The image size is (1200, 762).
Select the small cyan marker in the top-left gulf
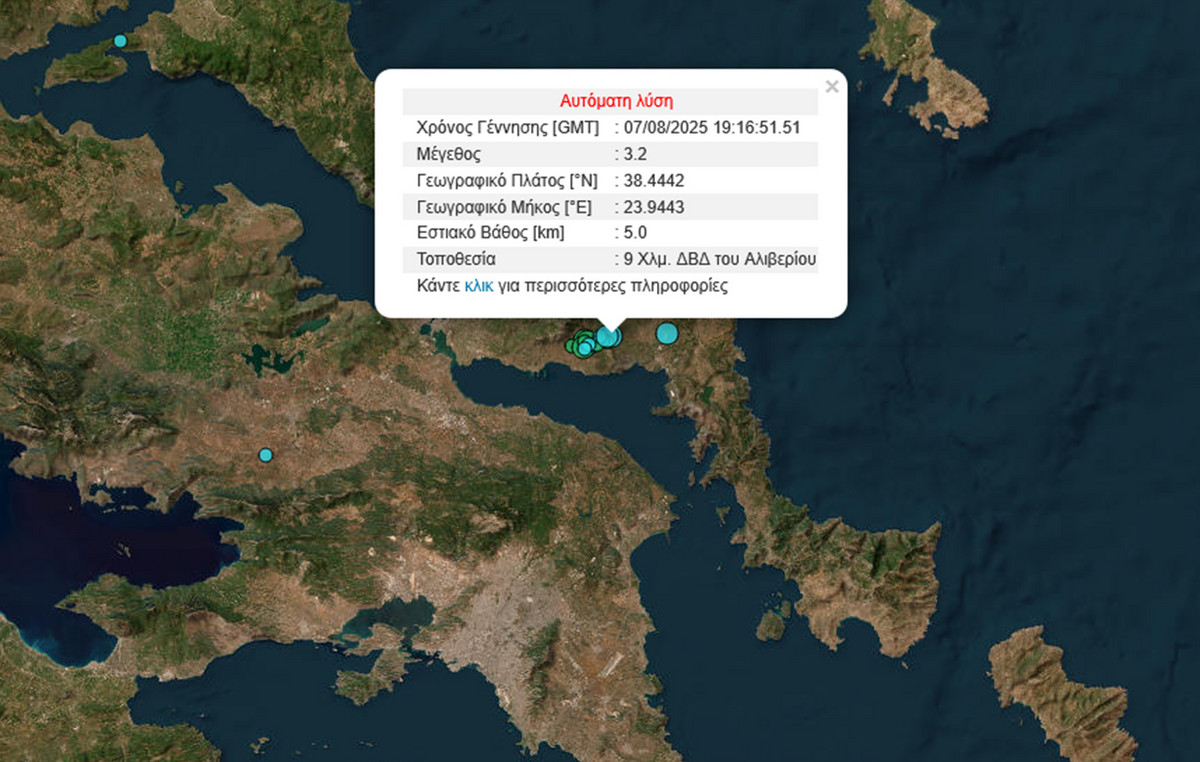click(x=120, y=41)
